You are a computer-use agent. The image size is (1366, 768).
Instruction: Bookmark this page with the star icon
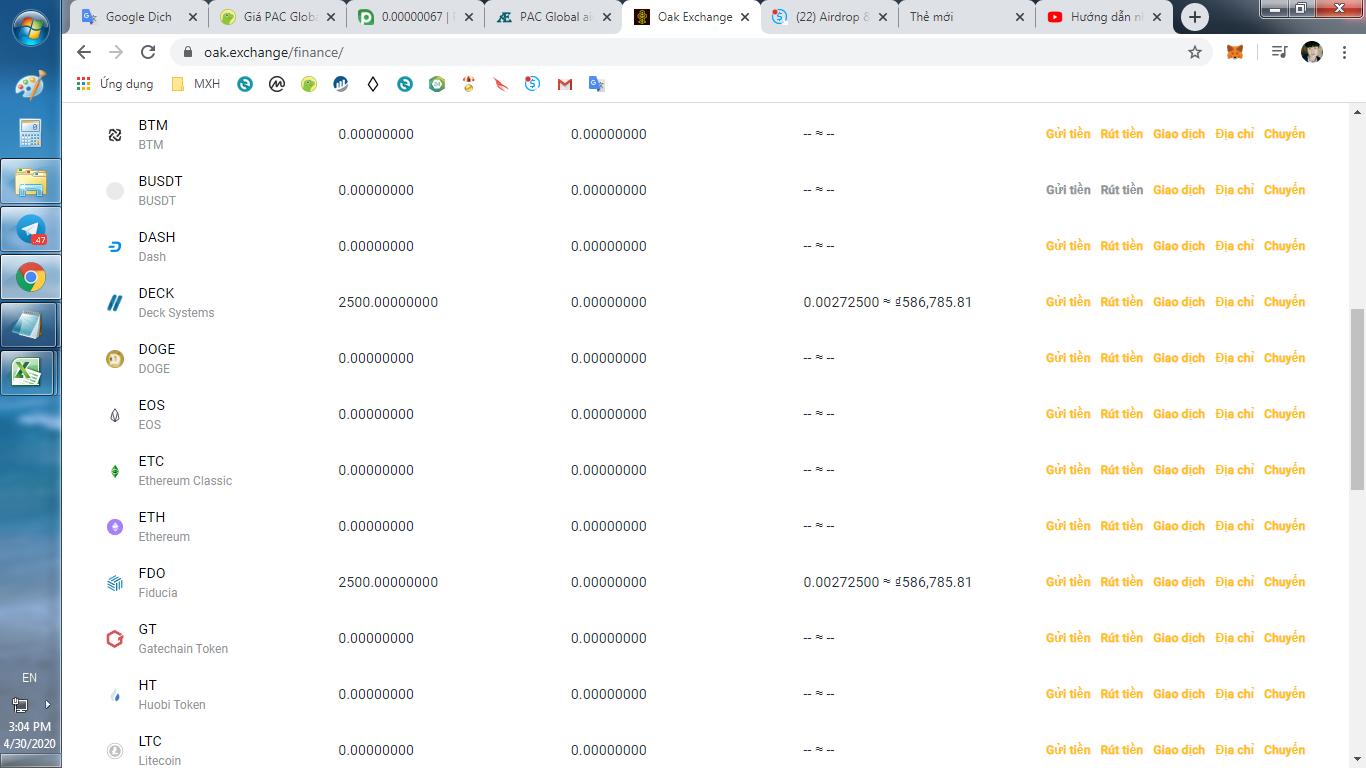(x=1195, y=52)
